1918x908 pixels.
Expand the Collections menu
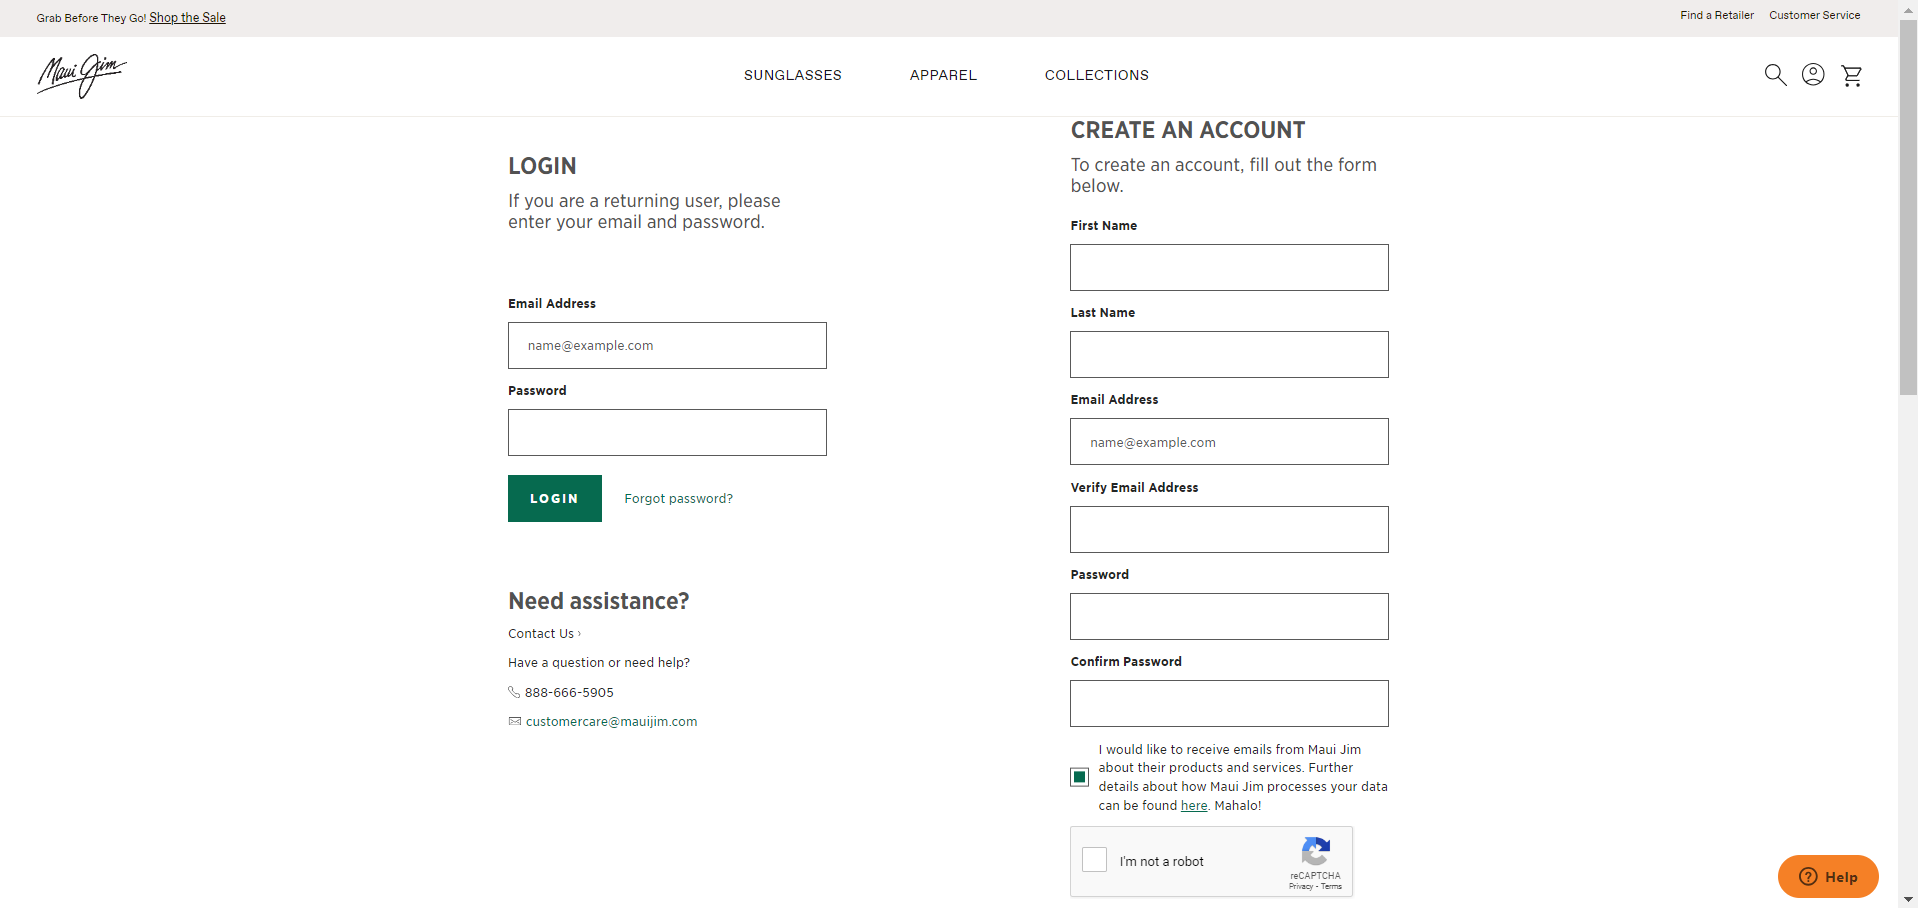(1097, 75)
